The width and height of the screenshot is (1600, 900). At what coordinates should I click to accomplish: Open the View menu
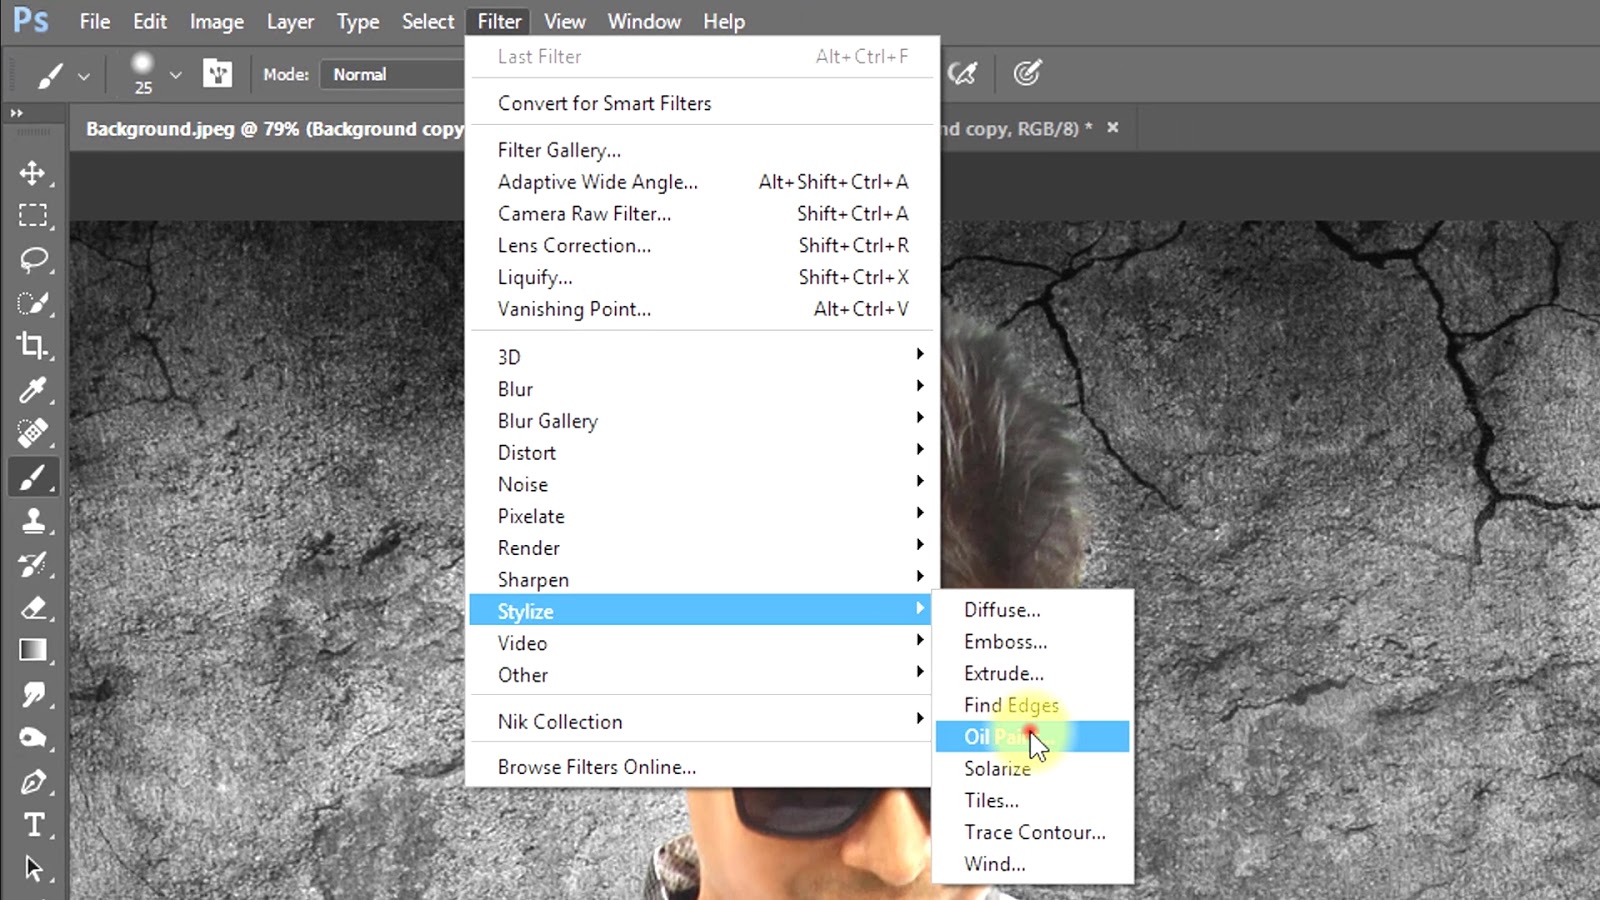point(565,21)
